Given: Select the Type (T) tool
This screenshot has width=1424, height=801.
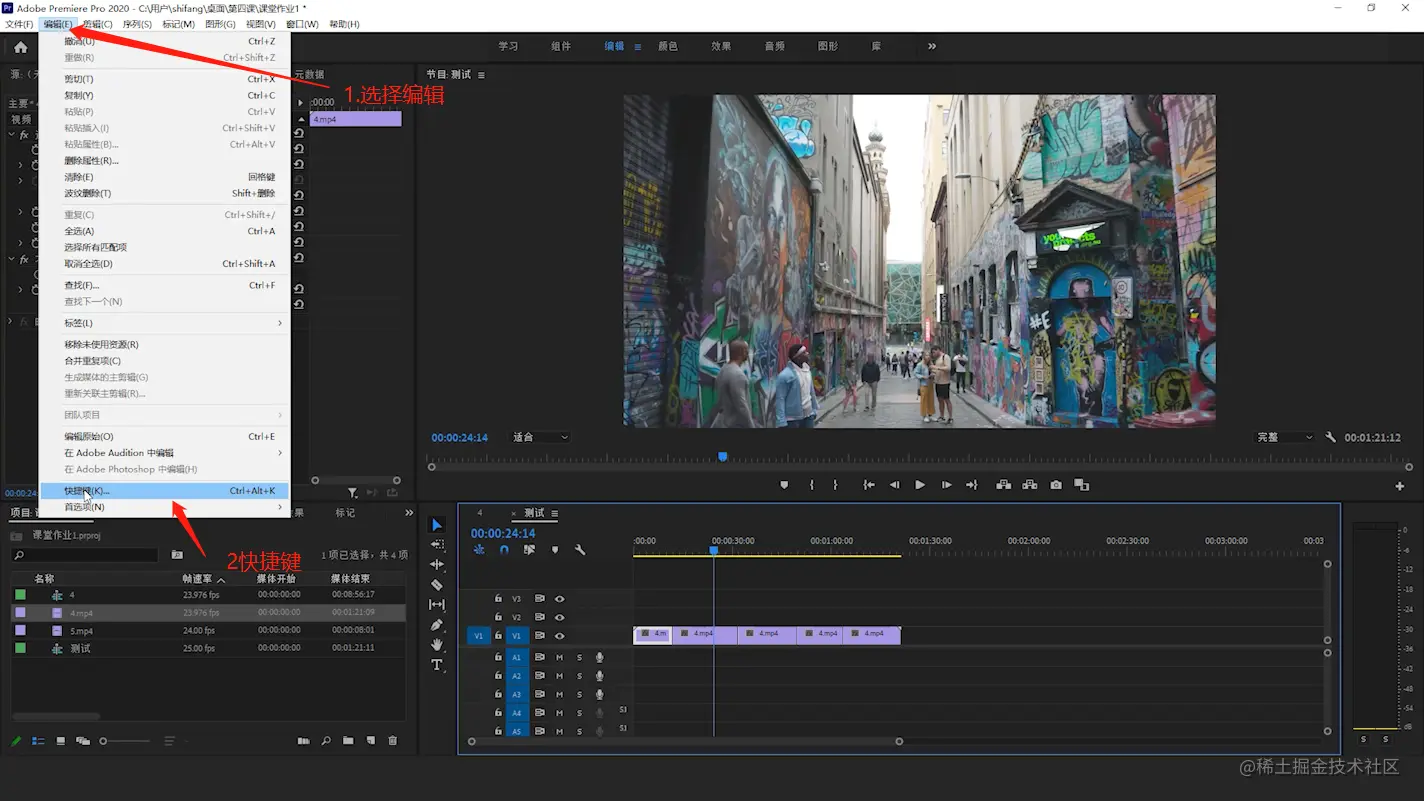Looking at the screenshot, I should tap(437, 665).
